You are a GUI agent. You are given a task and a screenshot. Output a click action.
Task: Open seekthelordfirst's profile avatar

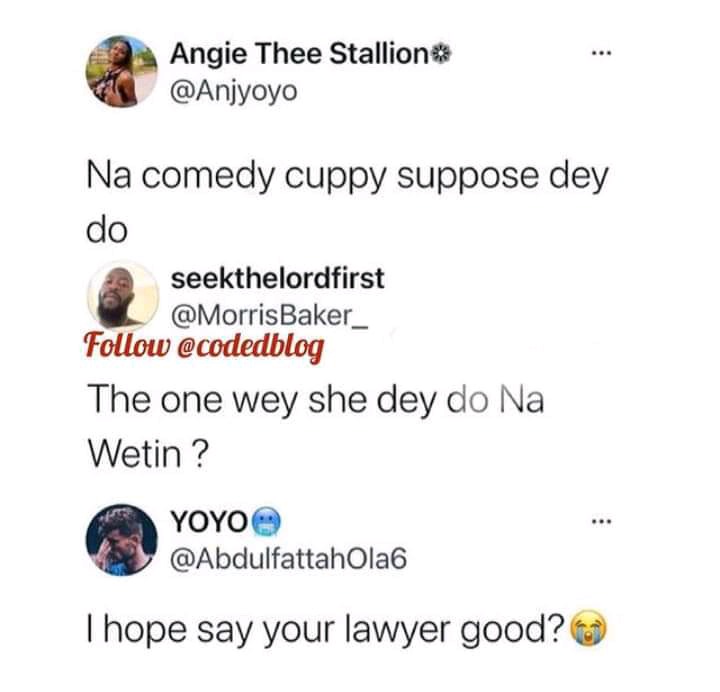pos(123,296)
